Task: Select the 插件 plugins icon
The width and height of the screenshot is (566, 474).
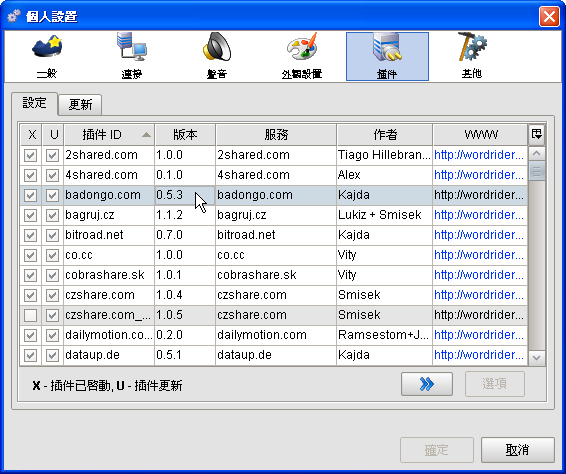Action: [x=387, y=56]
